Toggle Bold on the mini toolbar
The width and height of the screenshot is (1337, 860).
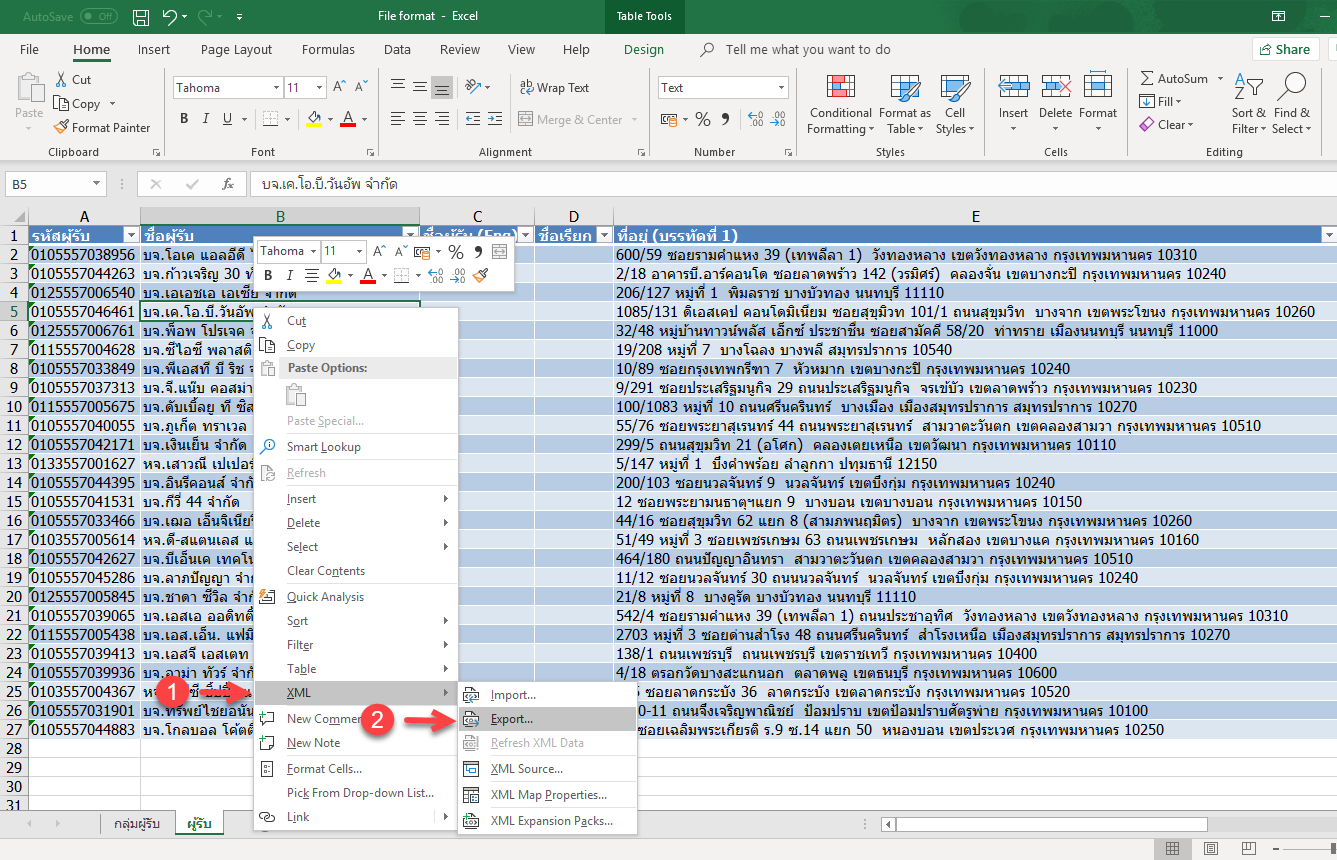click(x=268, y=275)
